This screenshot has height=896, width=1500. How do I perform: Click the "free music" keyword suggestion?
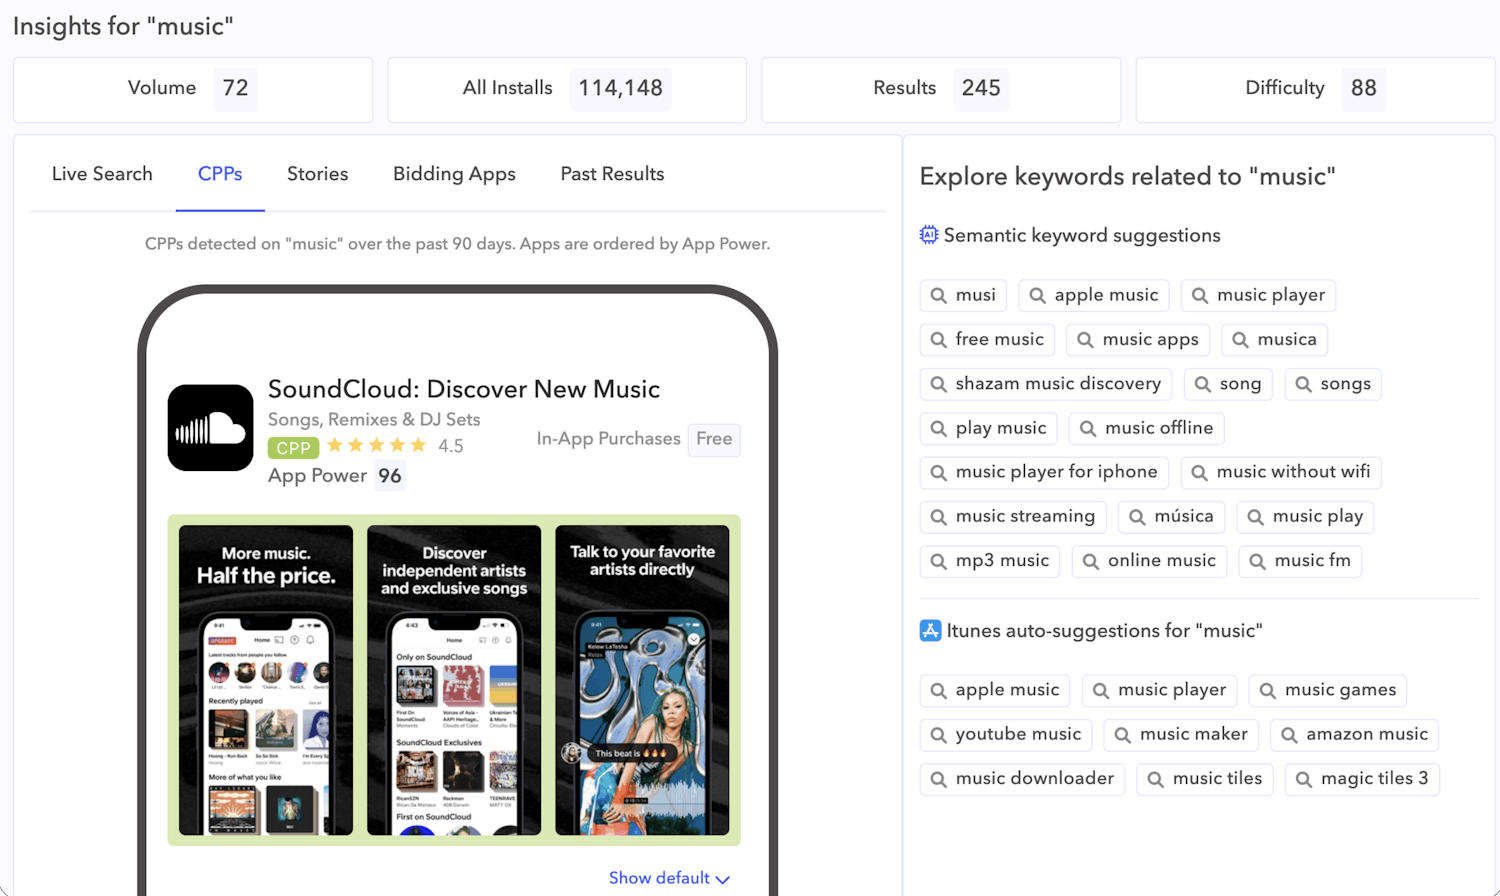(987, 339)
